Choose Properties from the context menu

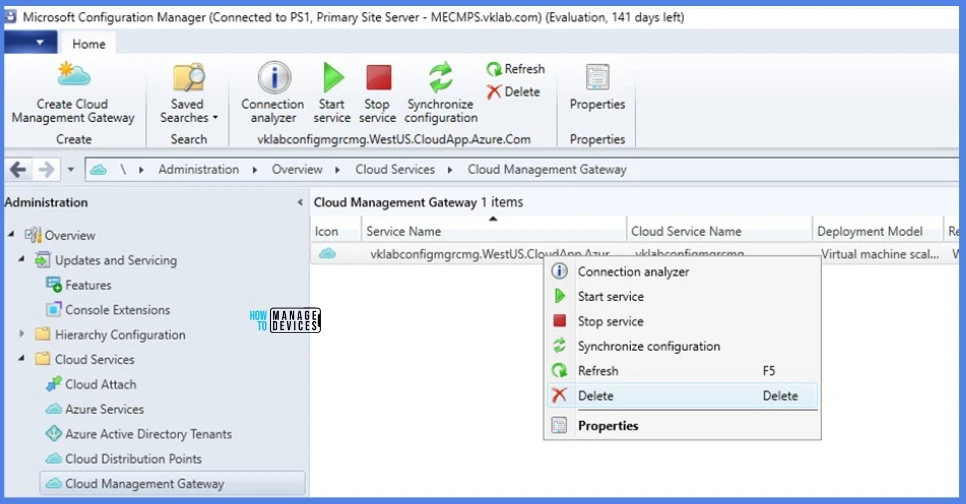point(682,426)
